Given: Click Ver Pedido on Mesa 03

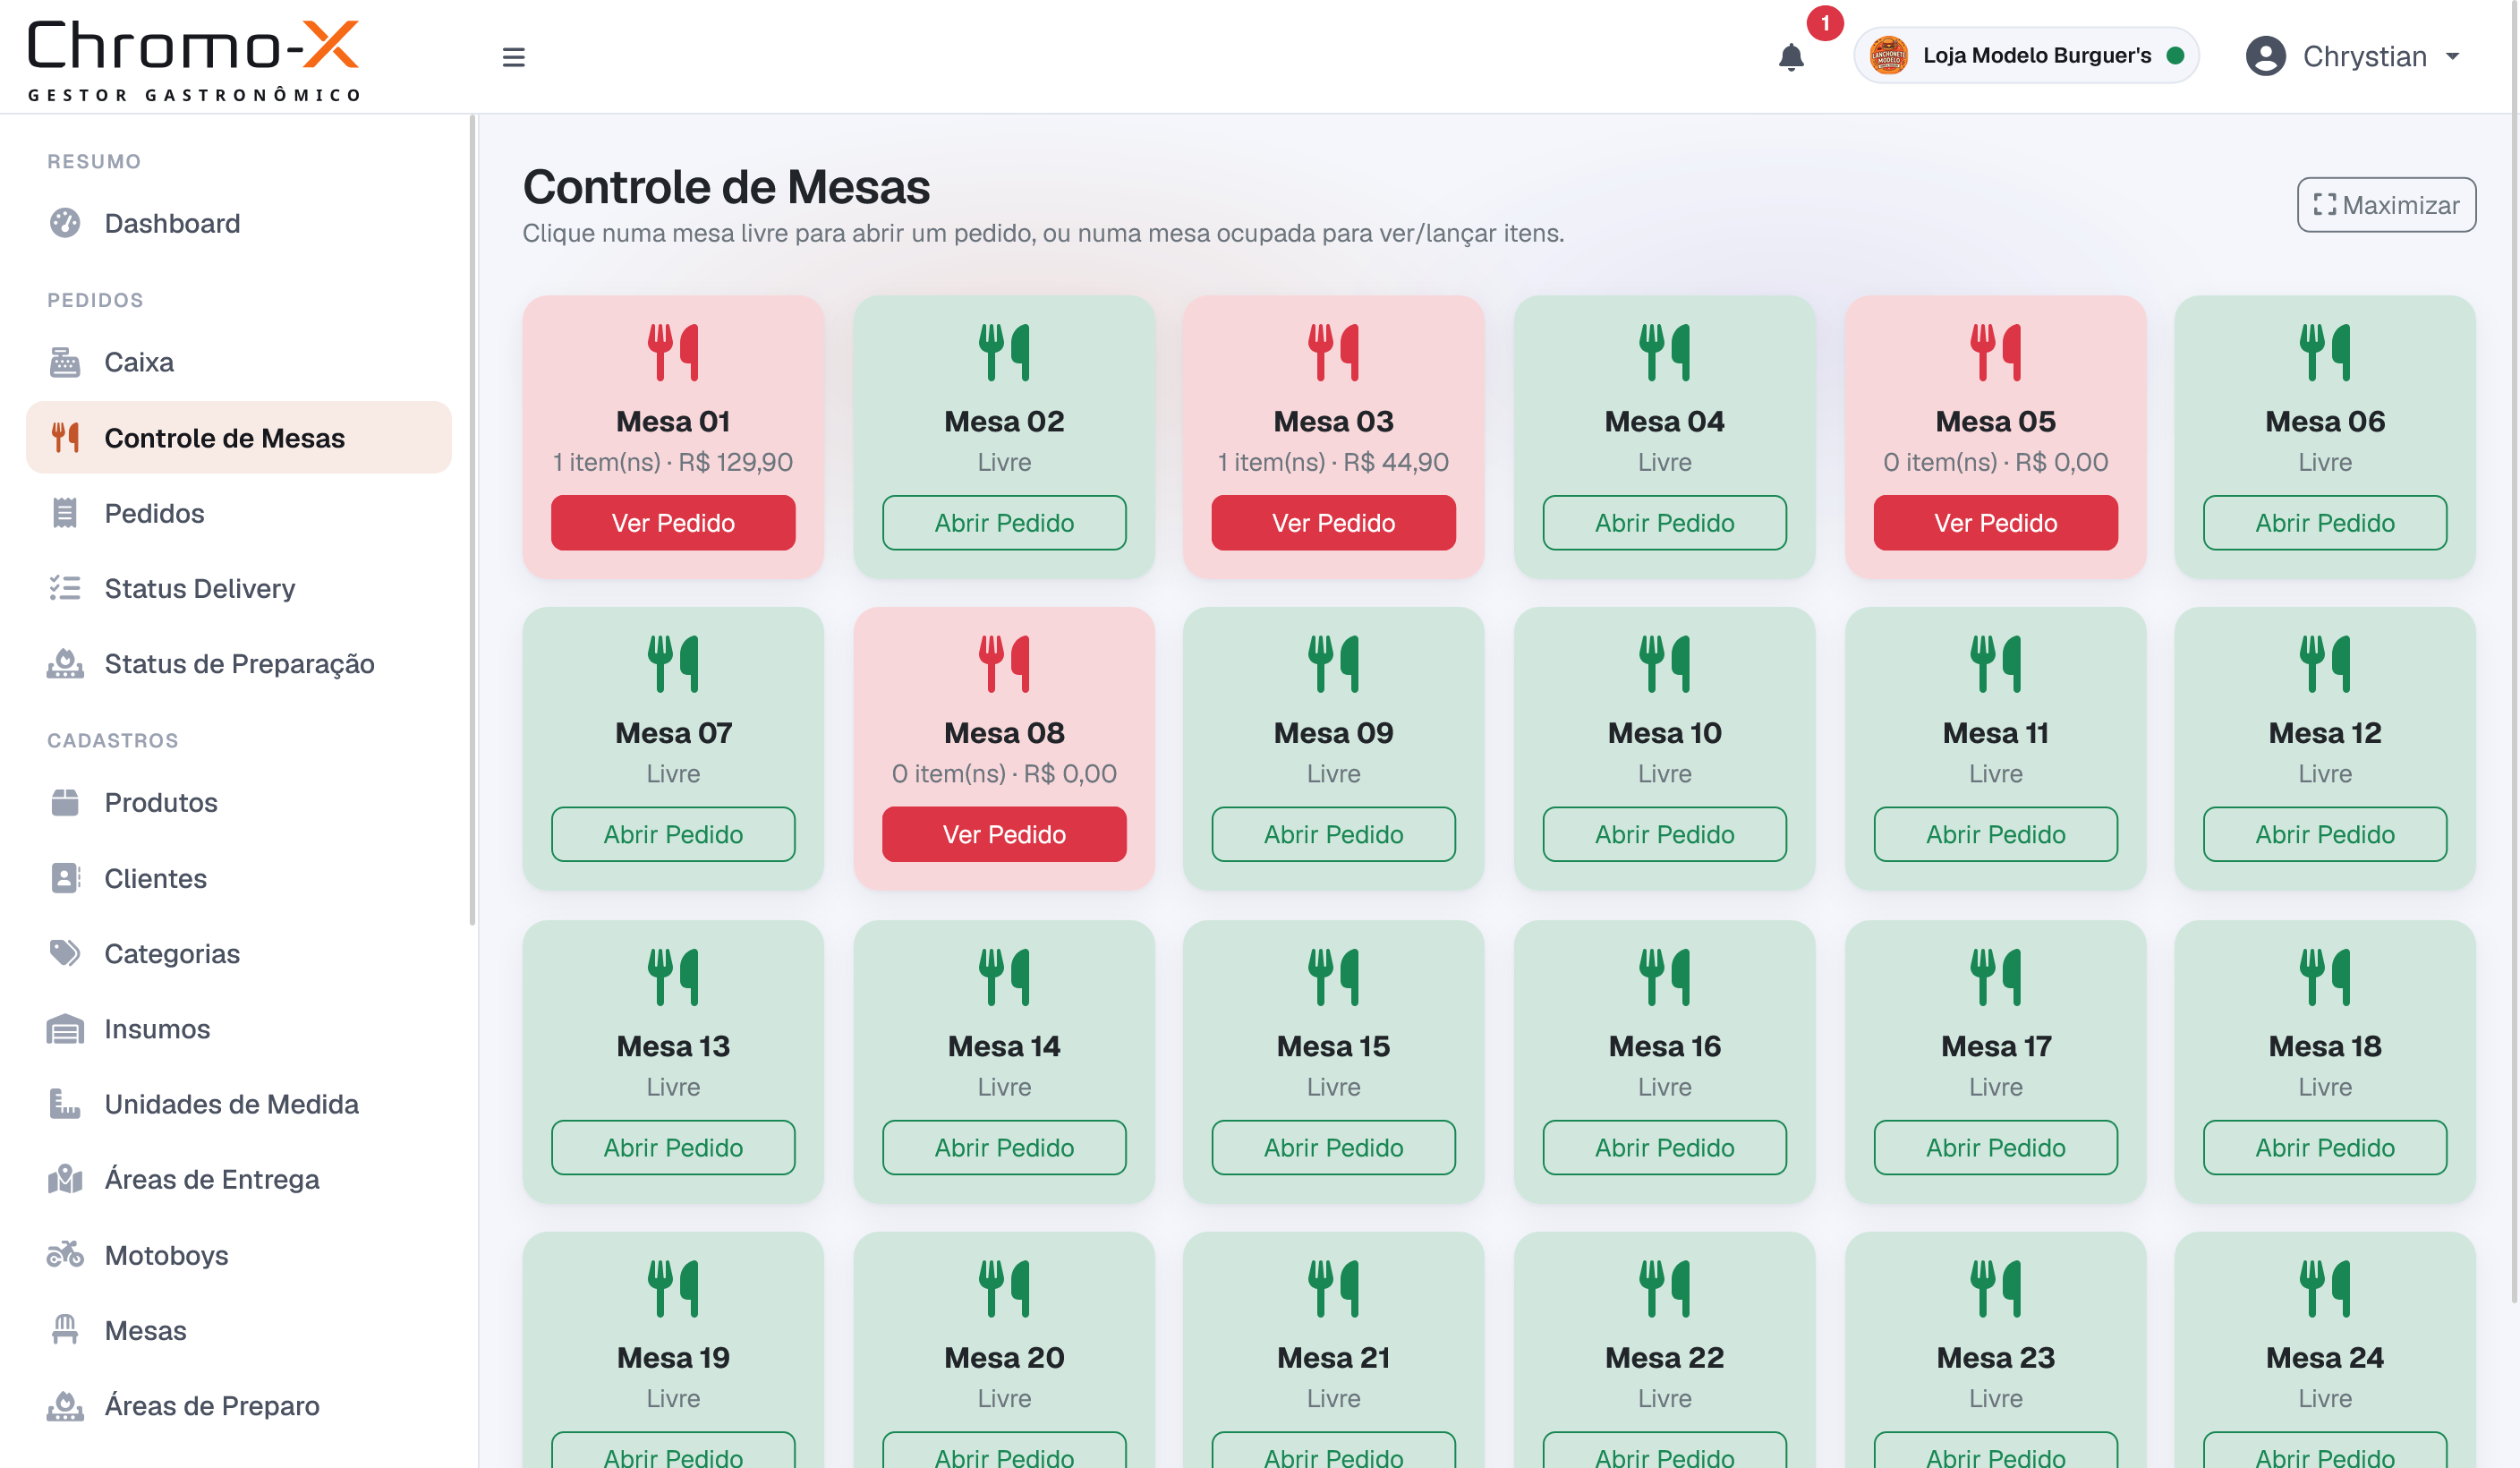Looking at the screenshot, I should 1333,523.
